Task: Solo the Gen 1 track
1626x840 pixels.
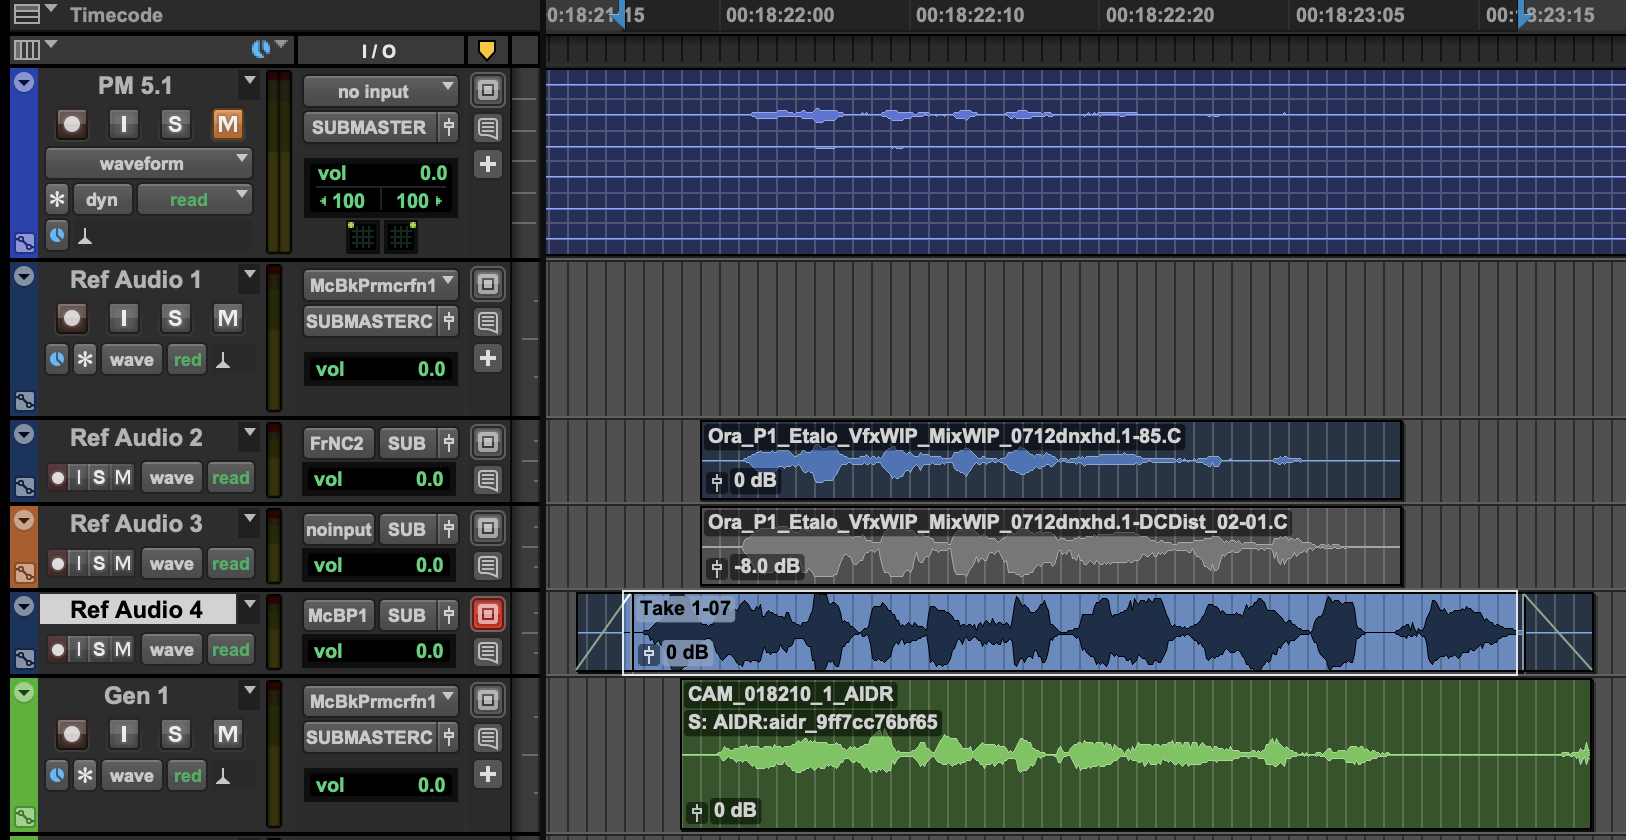Action: pyautogui.click(x=175, y=734)
